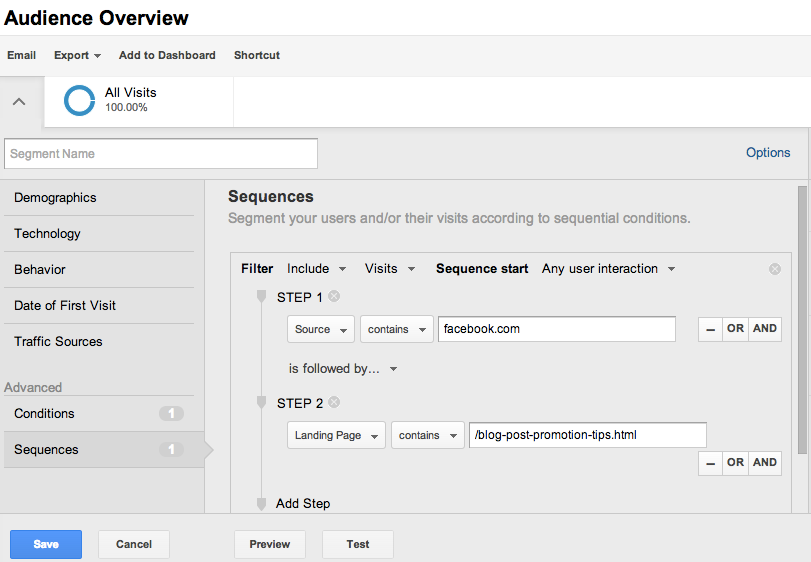Image resolution: width=811 pixels, height=562 pixels.
Task: Click the Step 2 sequence marker
Action: [x=261, y=402]
